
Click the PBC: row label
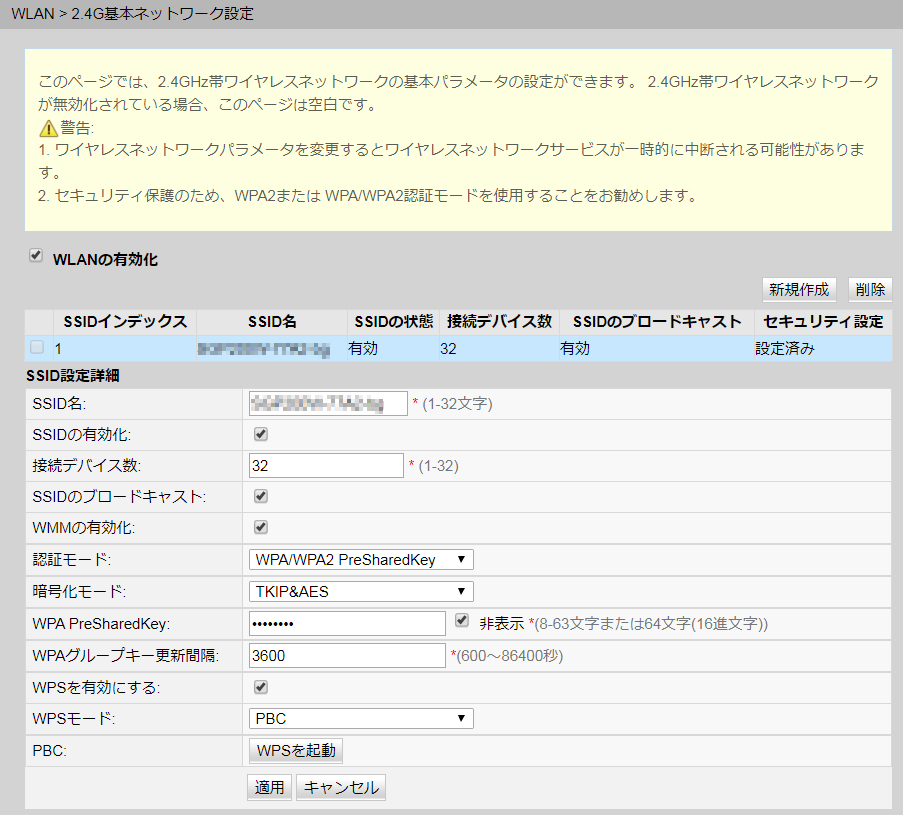pyautogui.click(x=50, y=750)
